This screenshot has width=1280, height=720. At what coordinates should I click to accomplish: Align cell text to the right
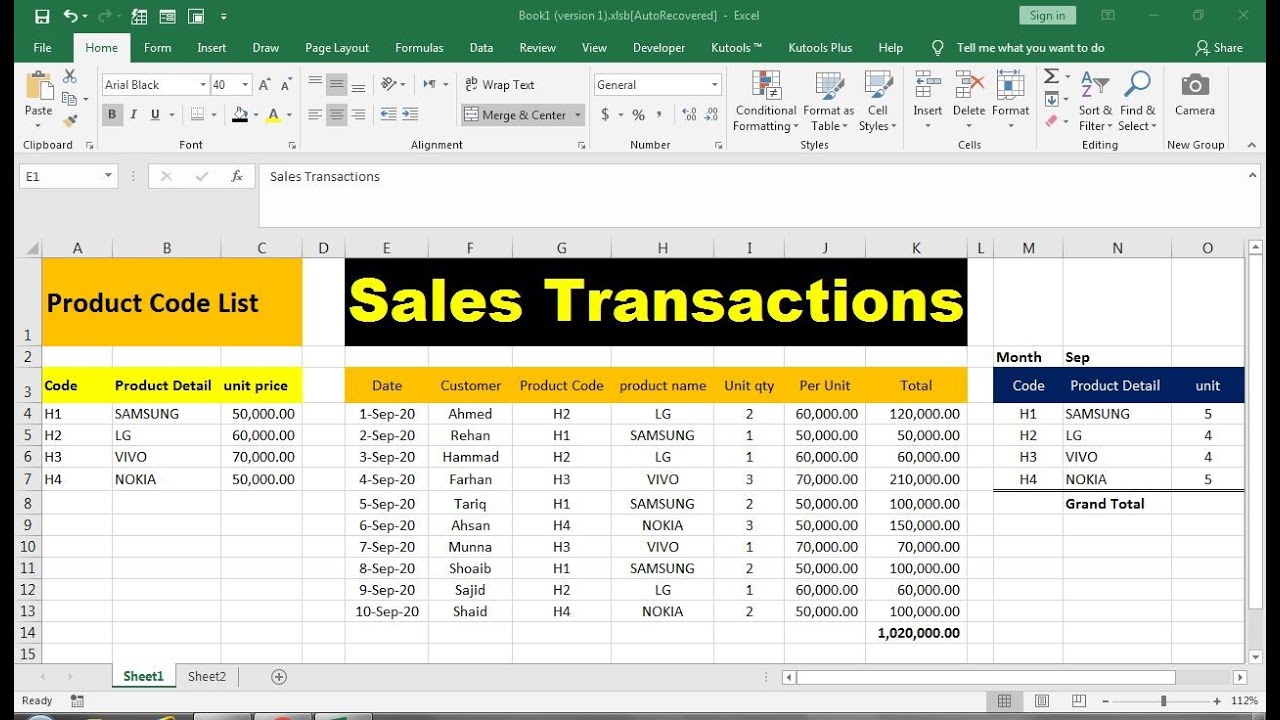pyautogui.click(x=359, y=115)
